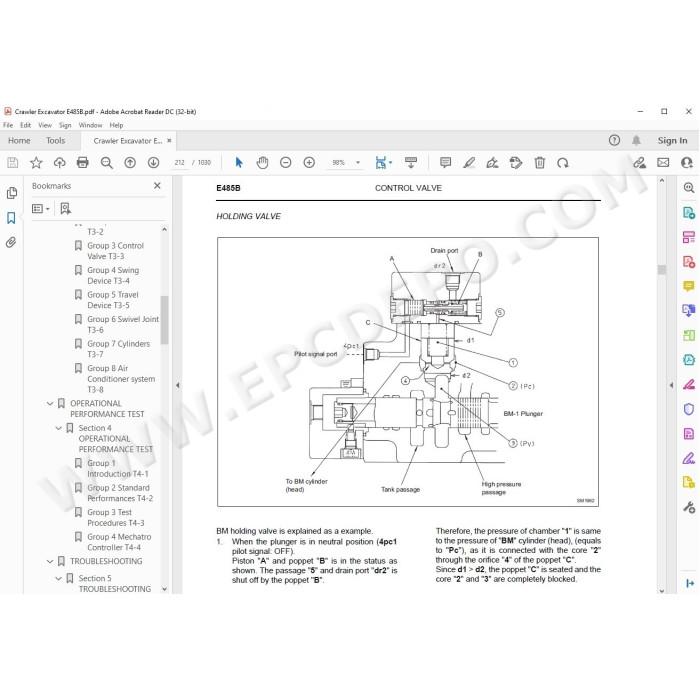Send file by email icon
The height and width of the screenshot is (700, 700).
tap(663, 163)
